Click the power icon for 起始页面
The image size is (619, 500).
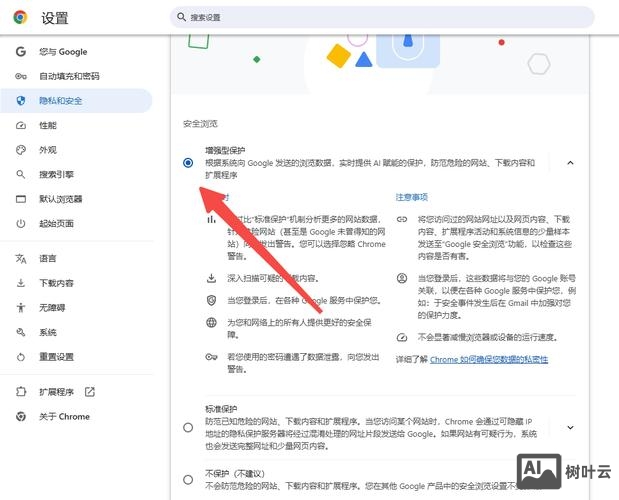click(x=21, y=223)
